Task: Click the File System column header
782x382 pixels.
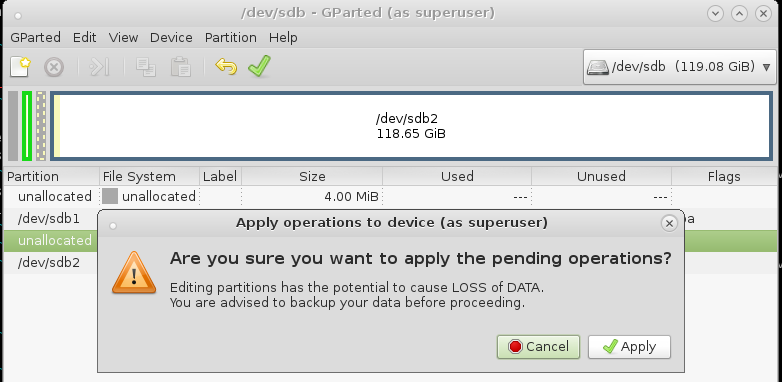Action: click(149, 177)
